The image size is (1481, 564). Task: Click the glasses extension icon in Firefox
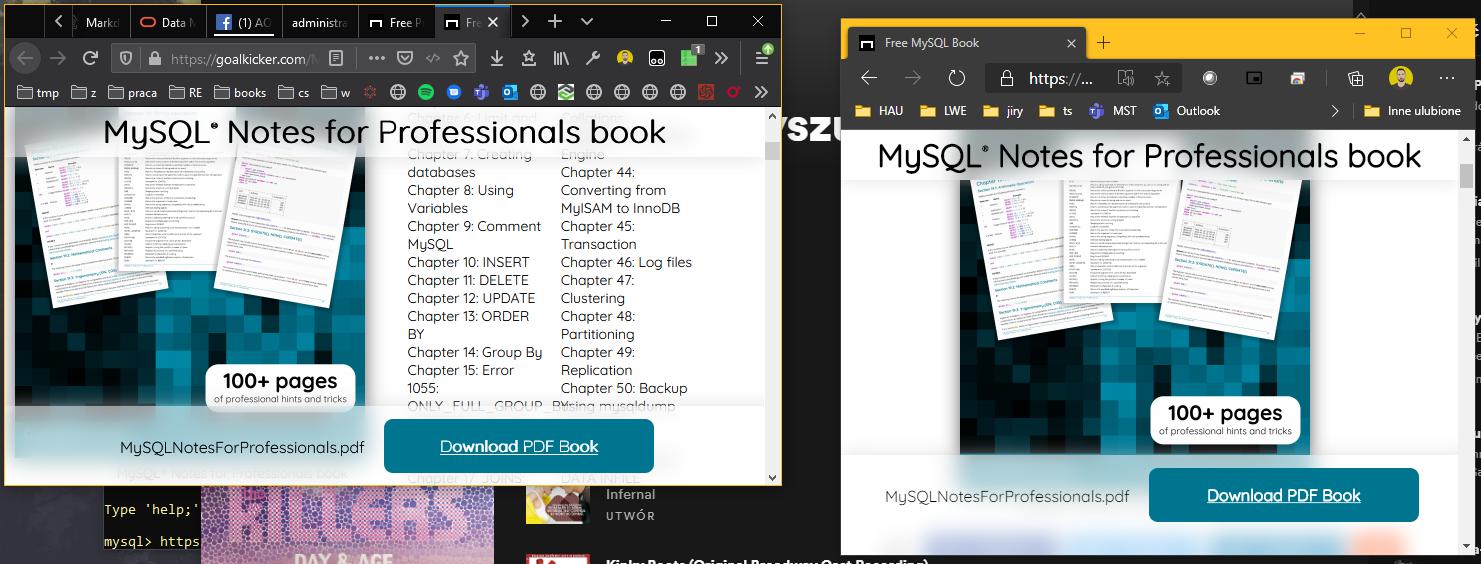(x=657, y=59)
